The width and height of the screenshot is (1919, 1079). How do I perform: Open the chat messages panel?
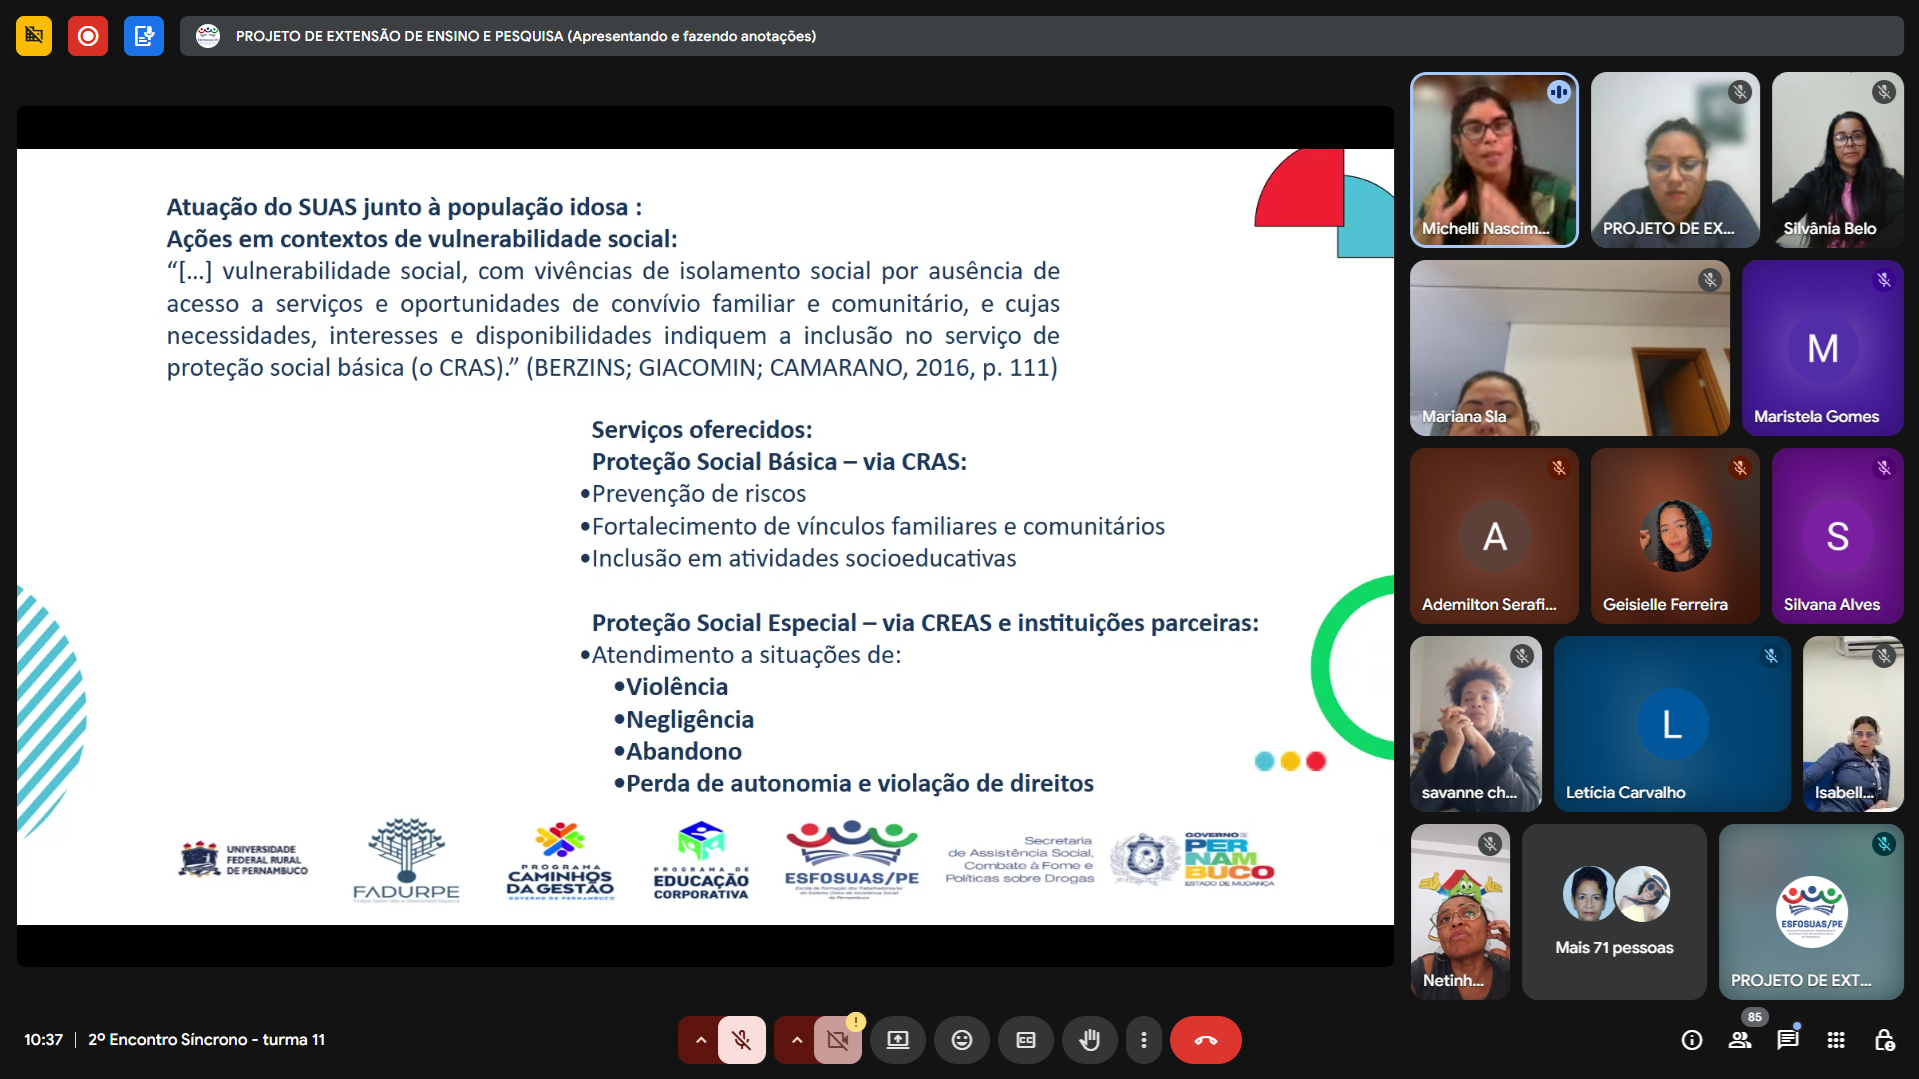point(1788,1040)
